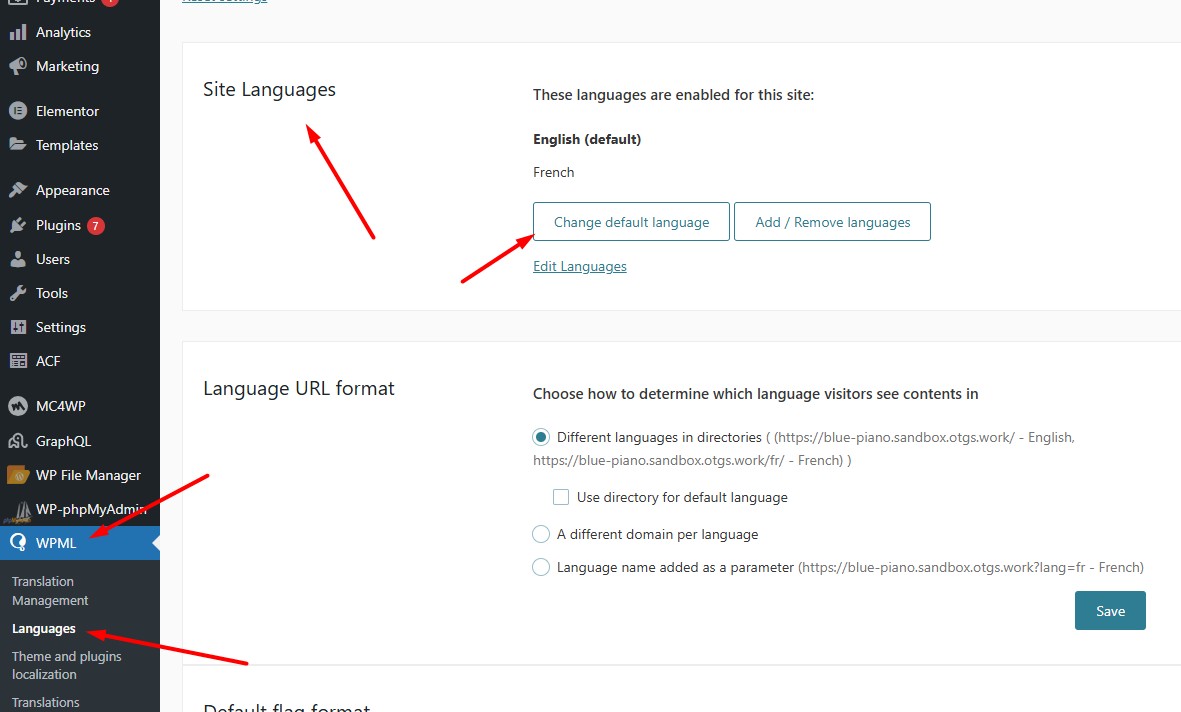Click the GraphQL logo icon
Screen dimensions: 1181x712
[18, 441]
